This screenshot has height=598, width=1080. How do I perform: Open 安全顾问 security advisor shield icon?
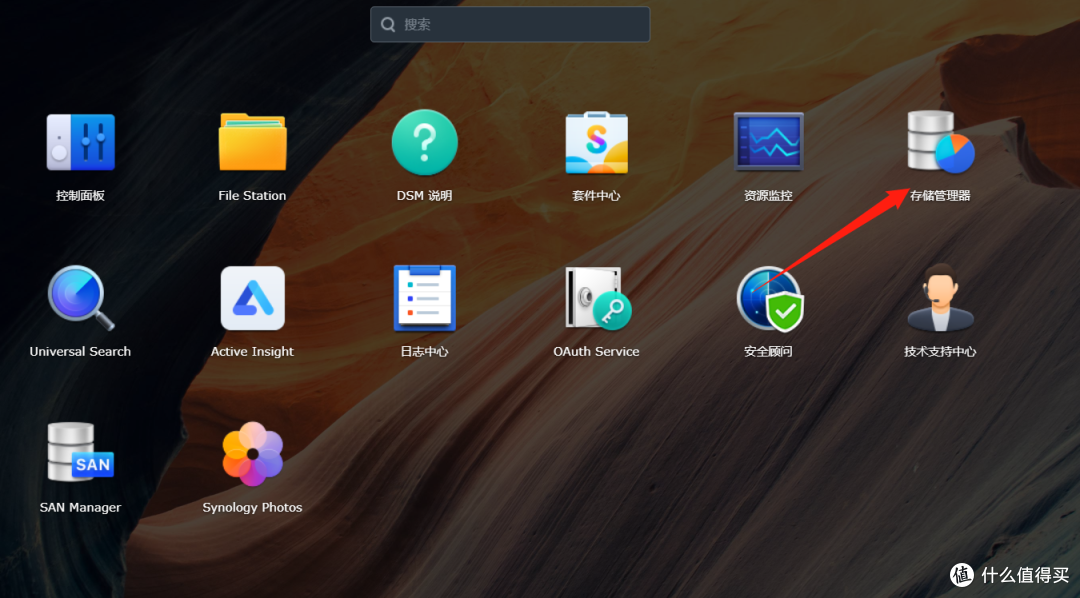click(x=768, y=298)
